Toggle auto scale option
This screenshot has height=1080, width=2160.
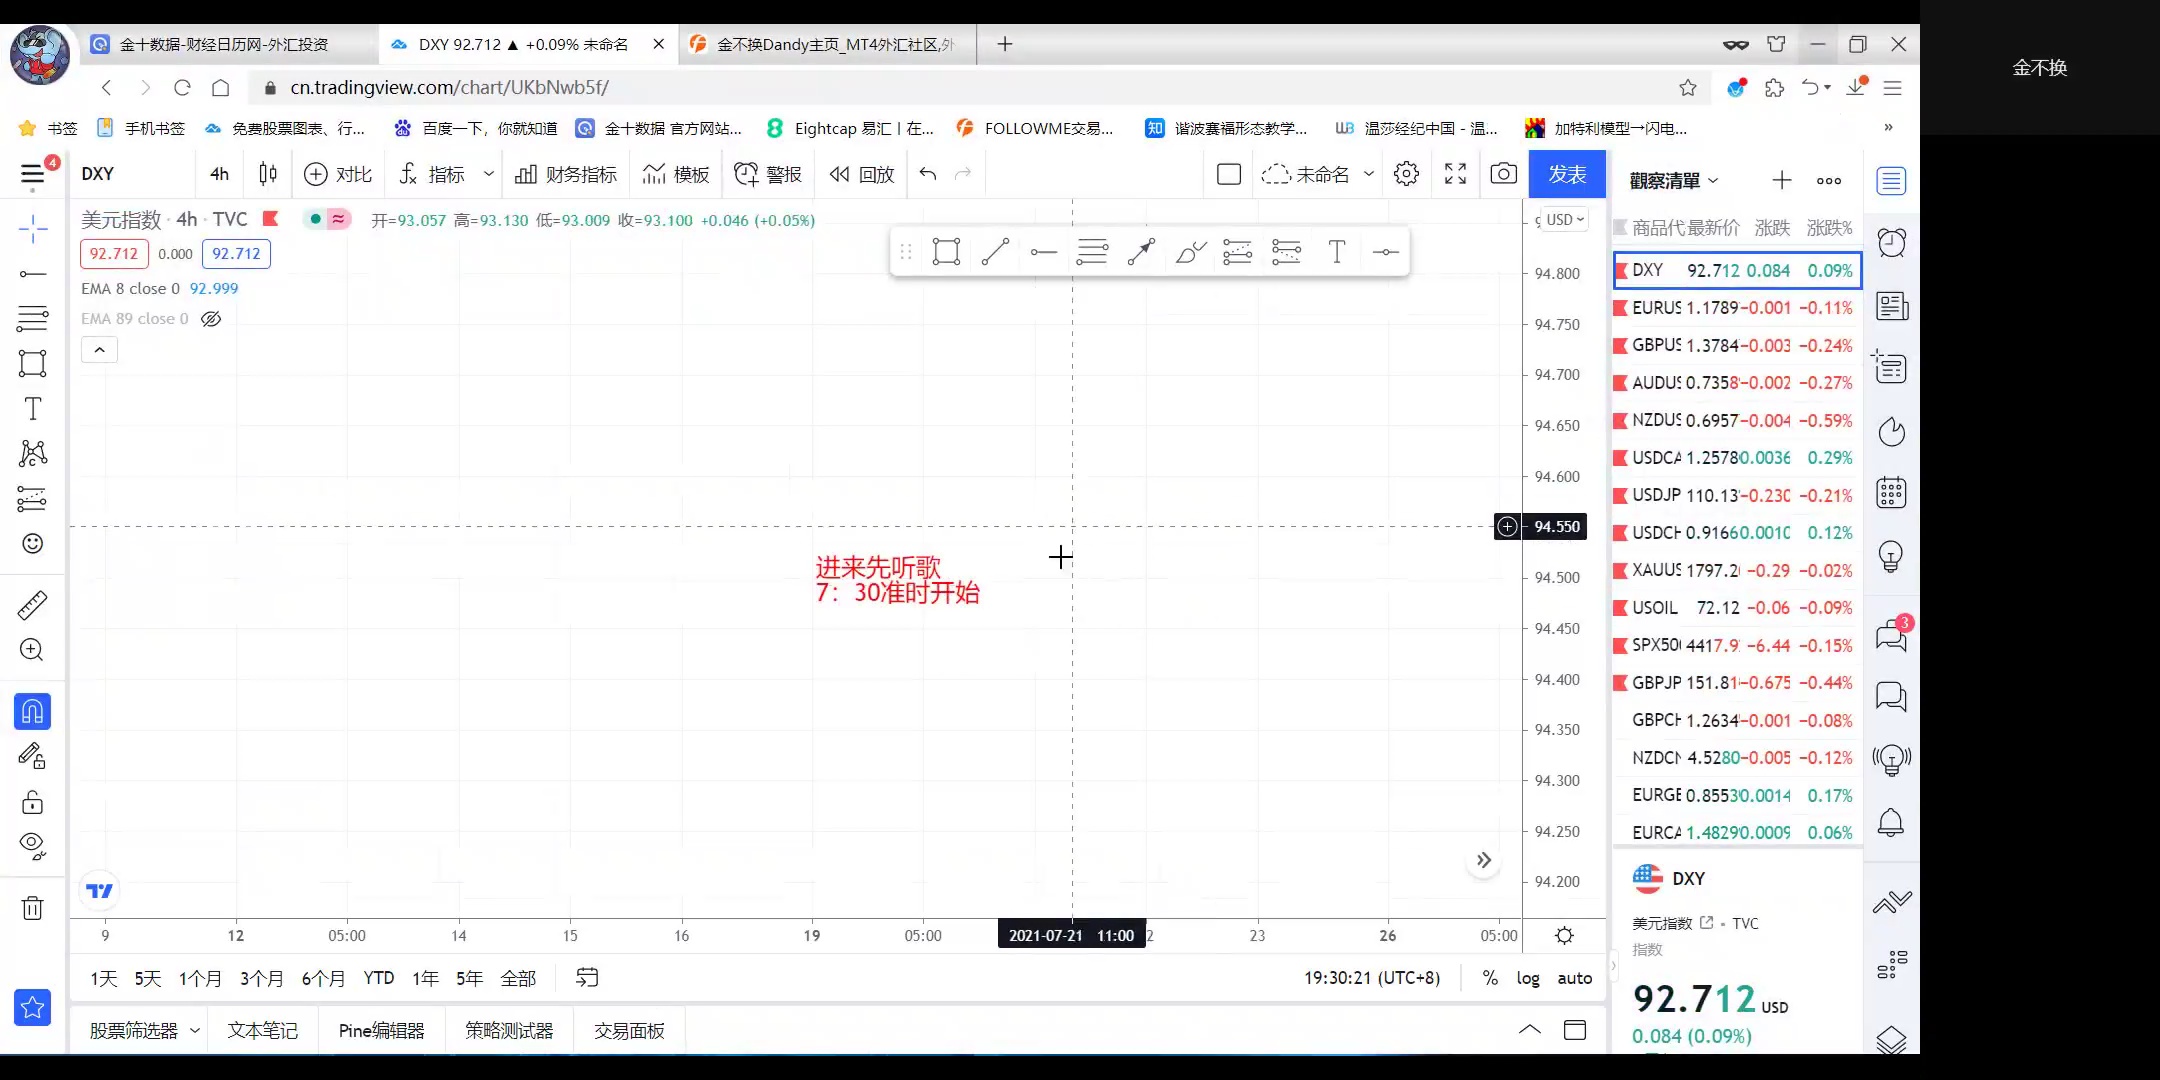point(1574,978)
